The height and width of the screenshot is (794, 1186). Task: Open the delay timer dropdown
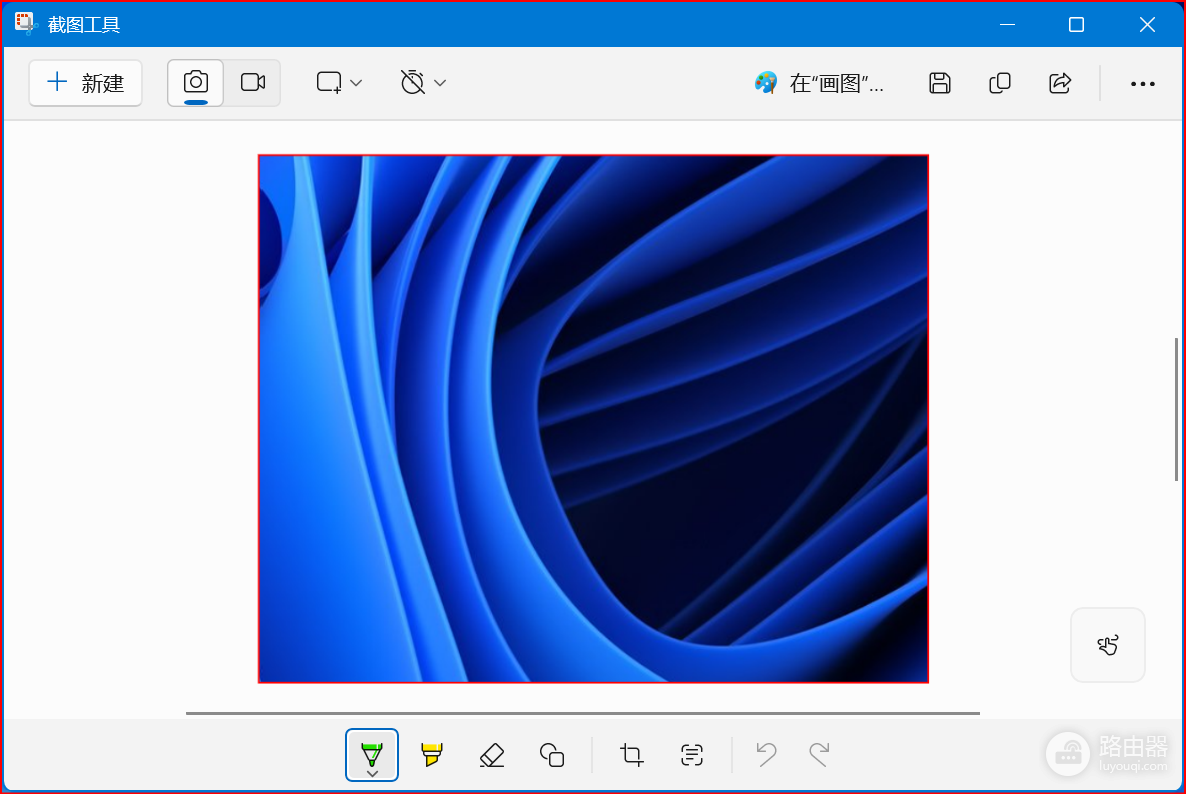[x=423, y=82]
